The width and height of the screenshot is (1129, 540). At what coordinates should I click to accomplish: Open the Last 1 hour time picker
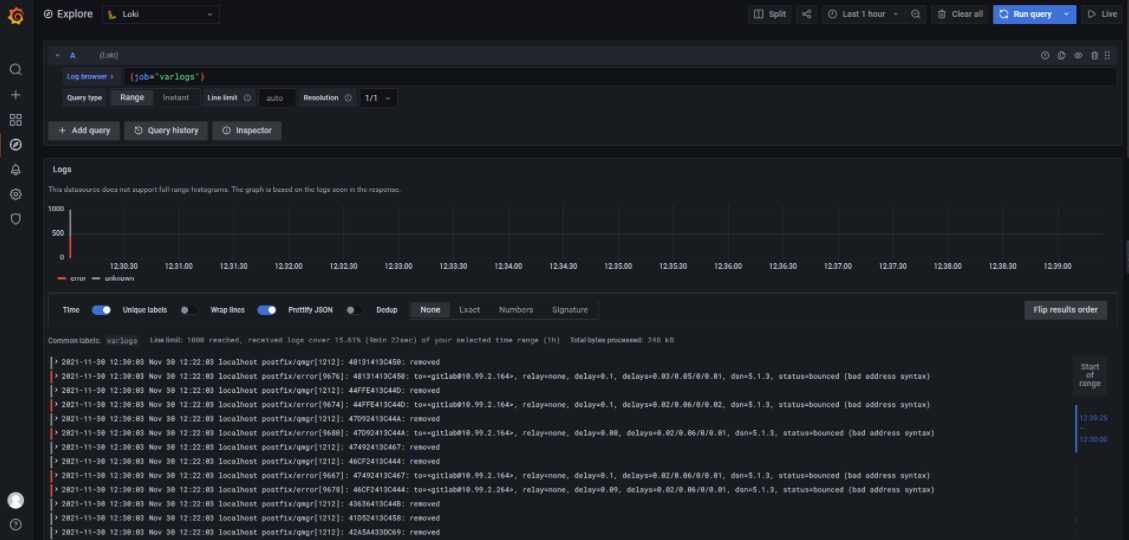pyautogui.click(x=863, y=14)
